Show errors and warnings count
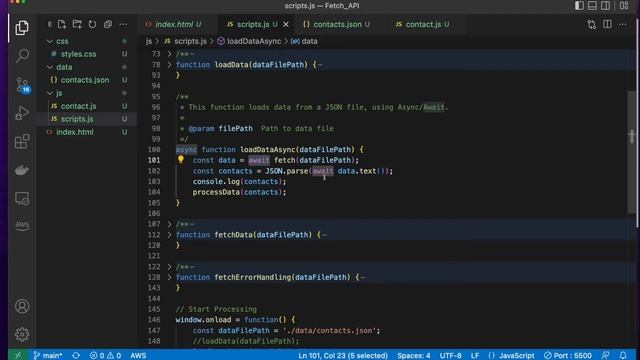 point(105,355)
